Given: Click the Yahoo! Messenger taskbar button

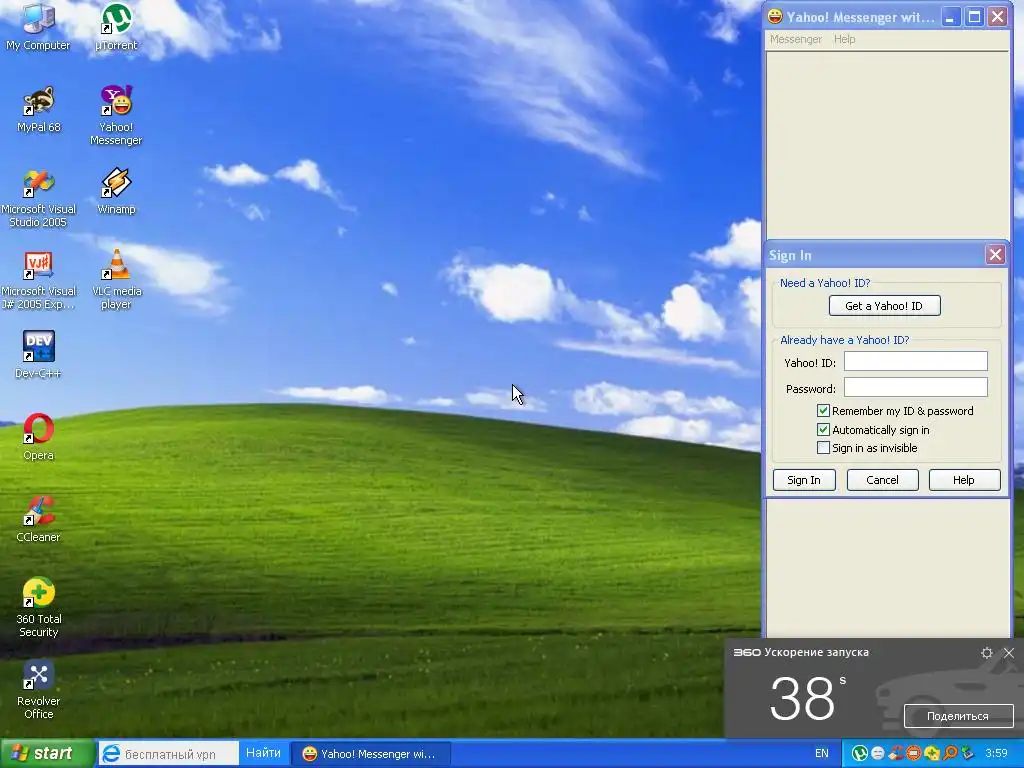Looking at the screenshot, I should pos(370,754).
